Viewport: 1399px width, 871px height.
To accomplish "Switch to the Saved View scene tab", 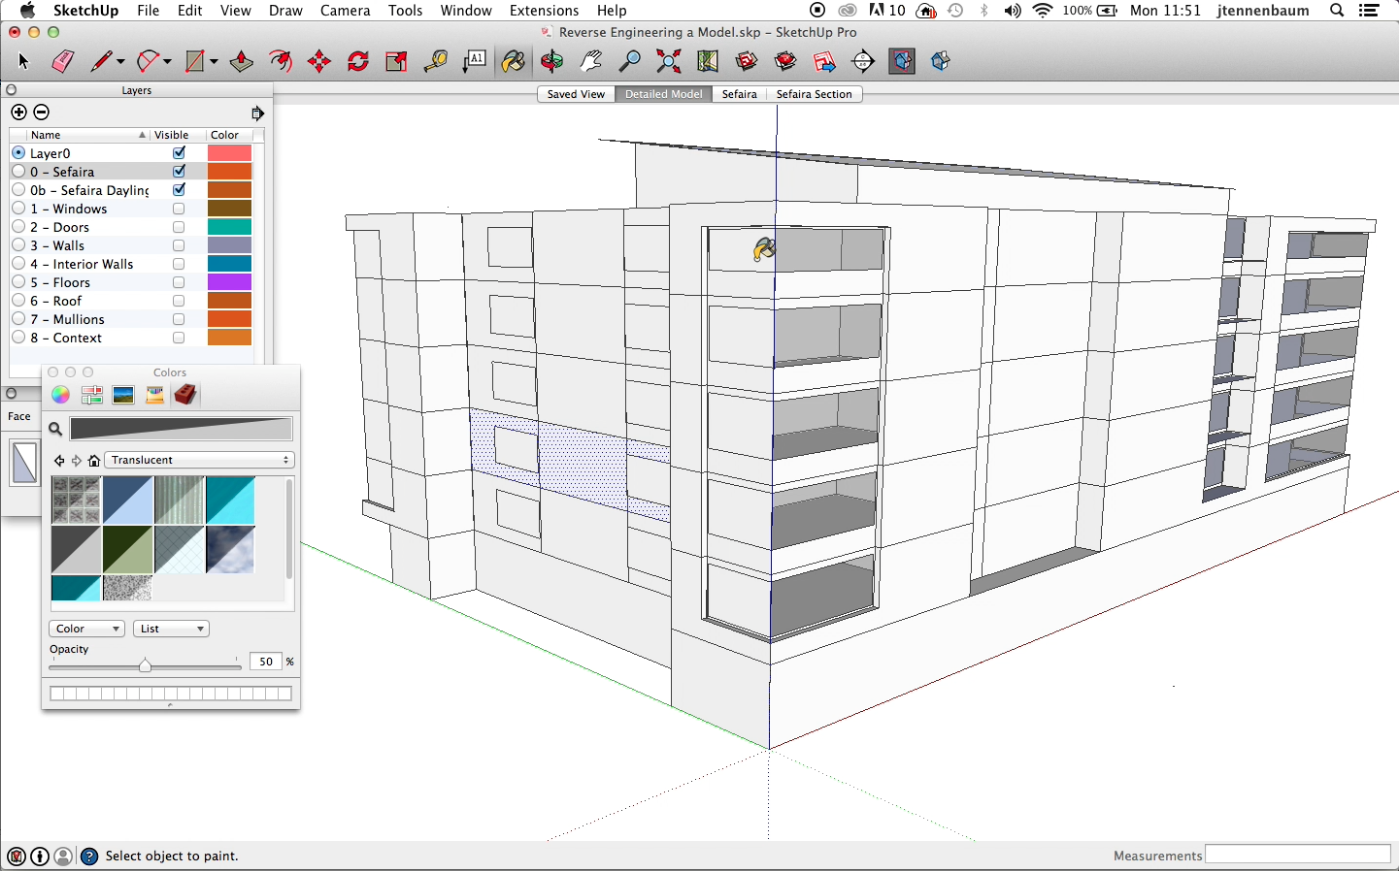I will coord(575,94).
